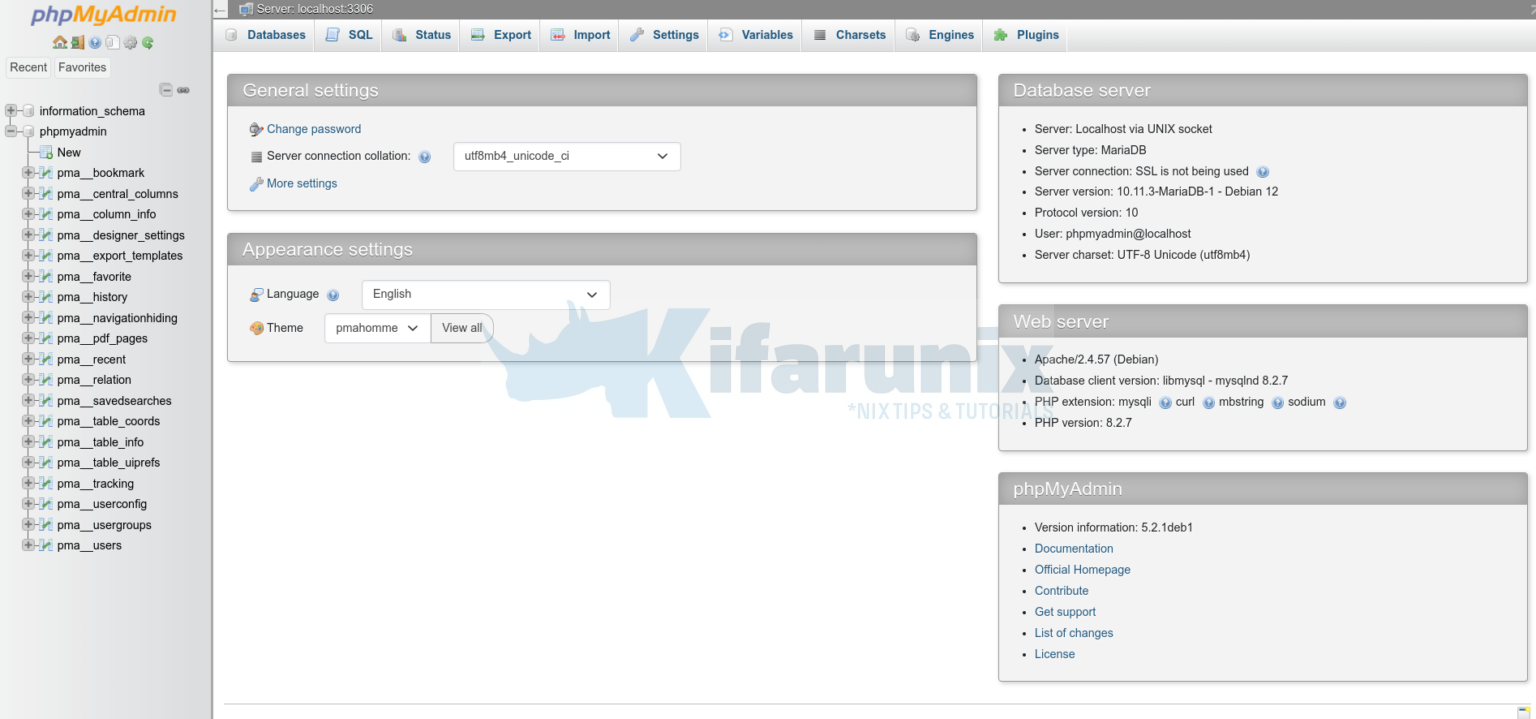
Task: Click the help icon beside Server connection collation
Action: (x=424, y=156)
